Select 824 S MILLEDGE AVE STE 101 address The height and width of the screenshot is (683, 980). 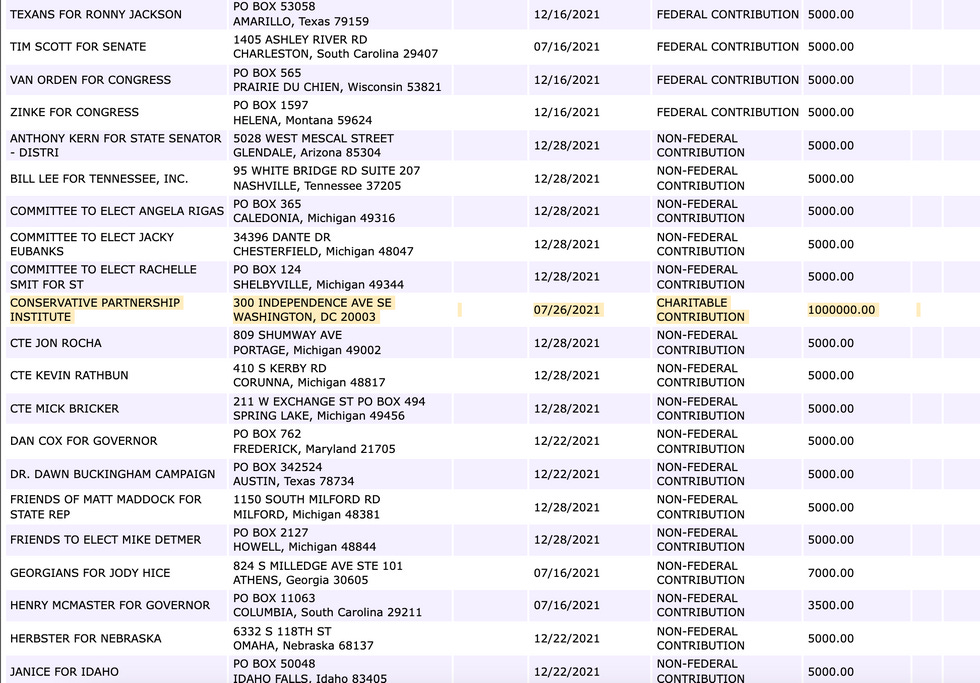tap(318, 573)
